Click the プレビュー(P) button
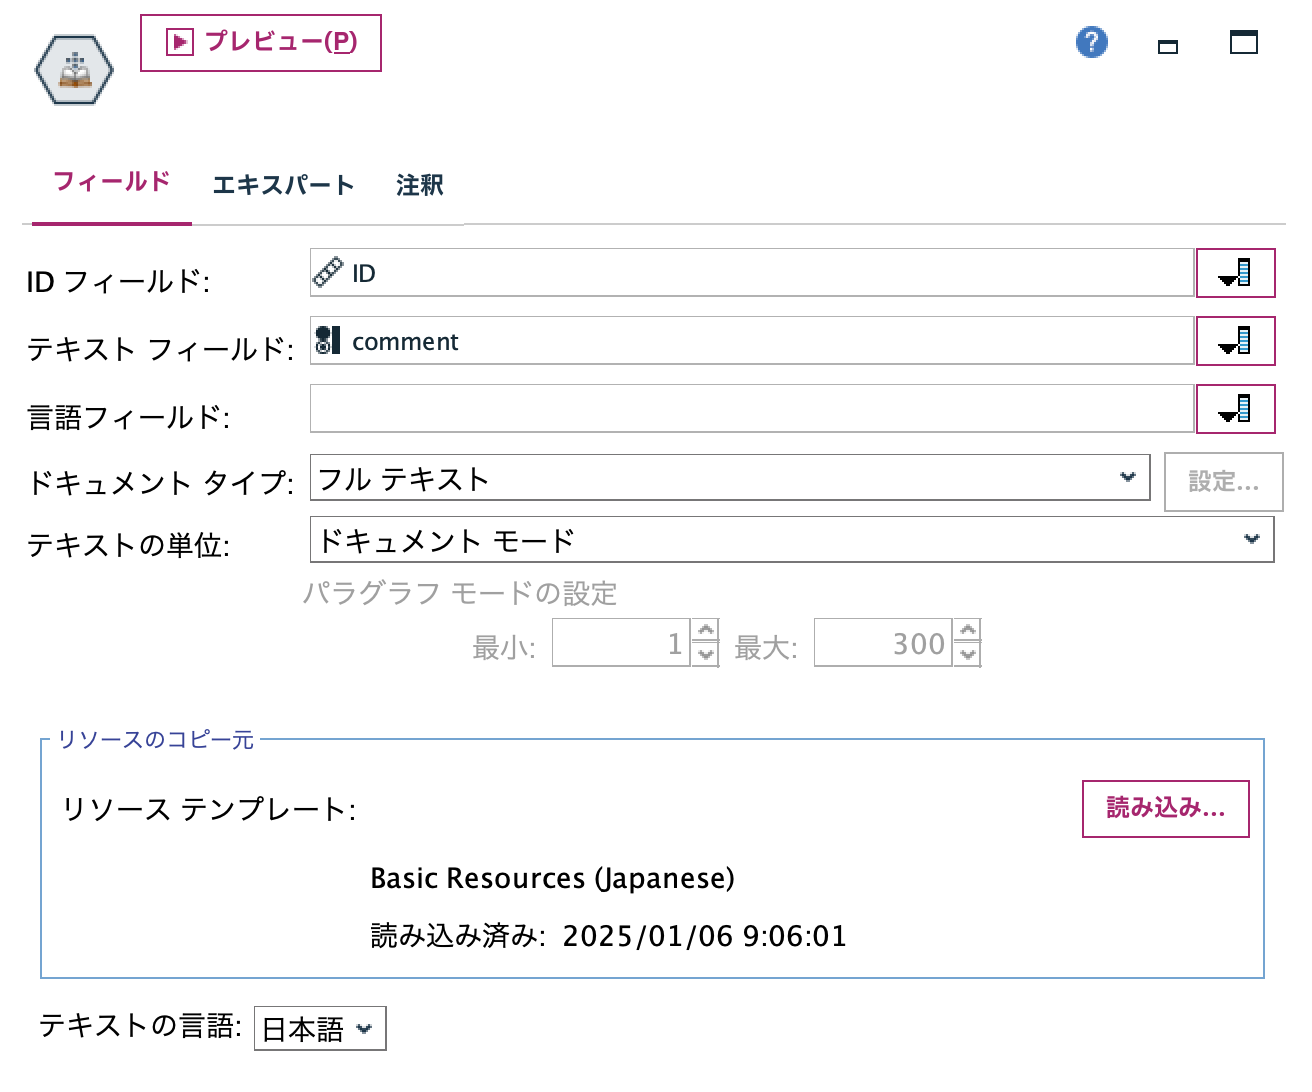 point(261,42)
